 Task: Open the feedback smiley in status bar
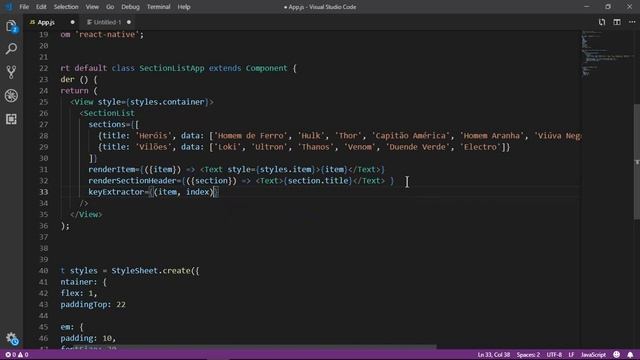tap(616, 355)
